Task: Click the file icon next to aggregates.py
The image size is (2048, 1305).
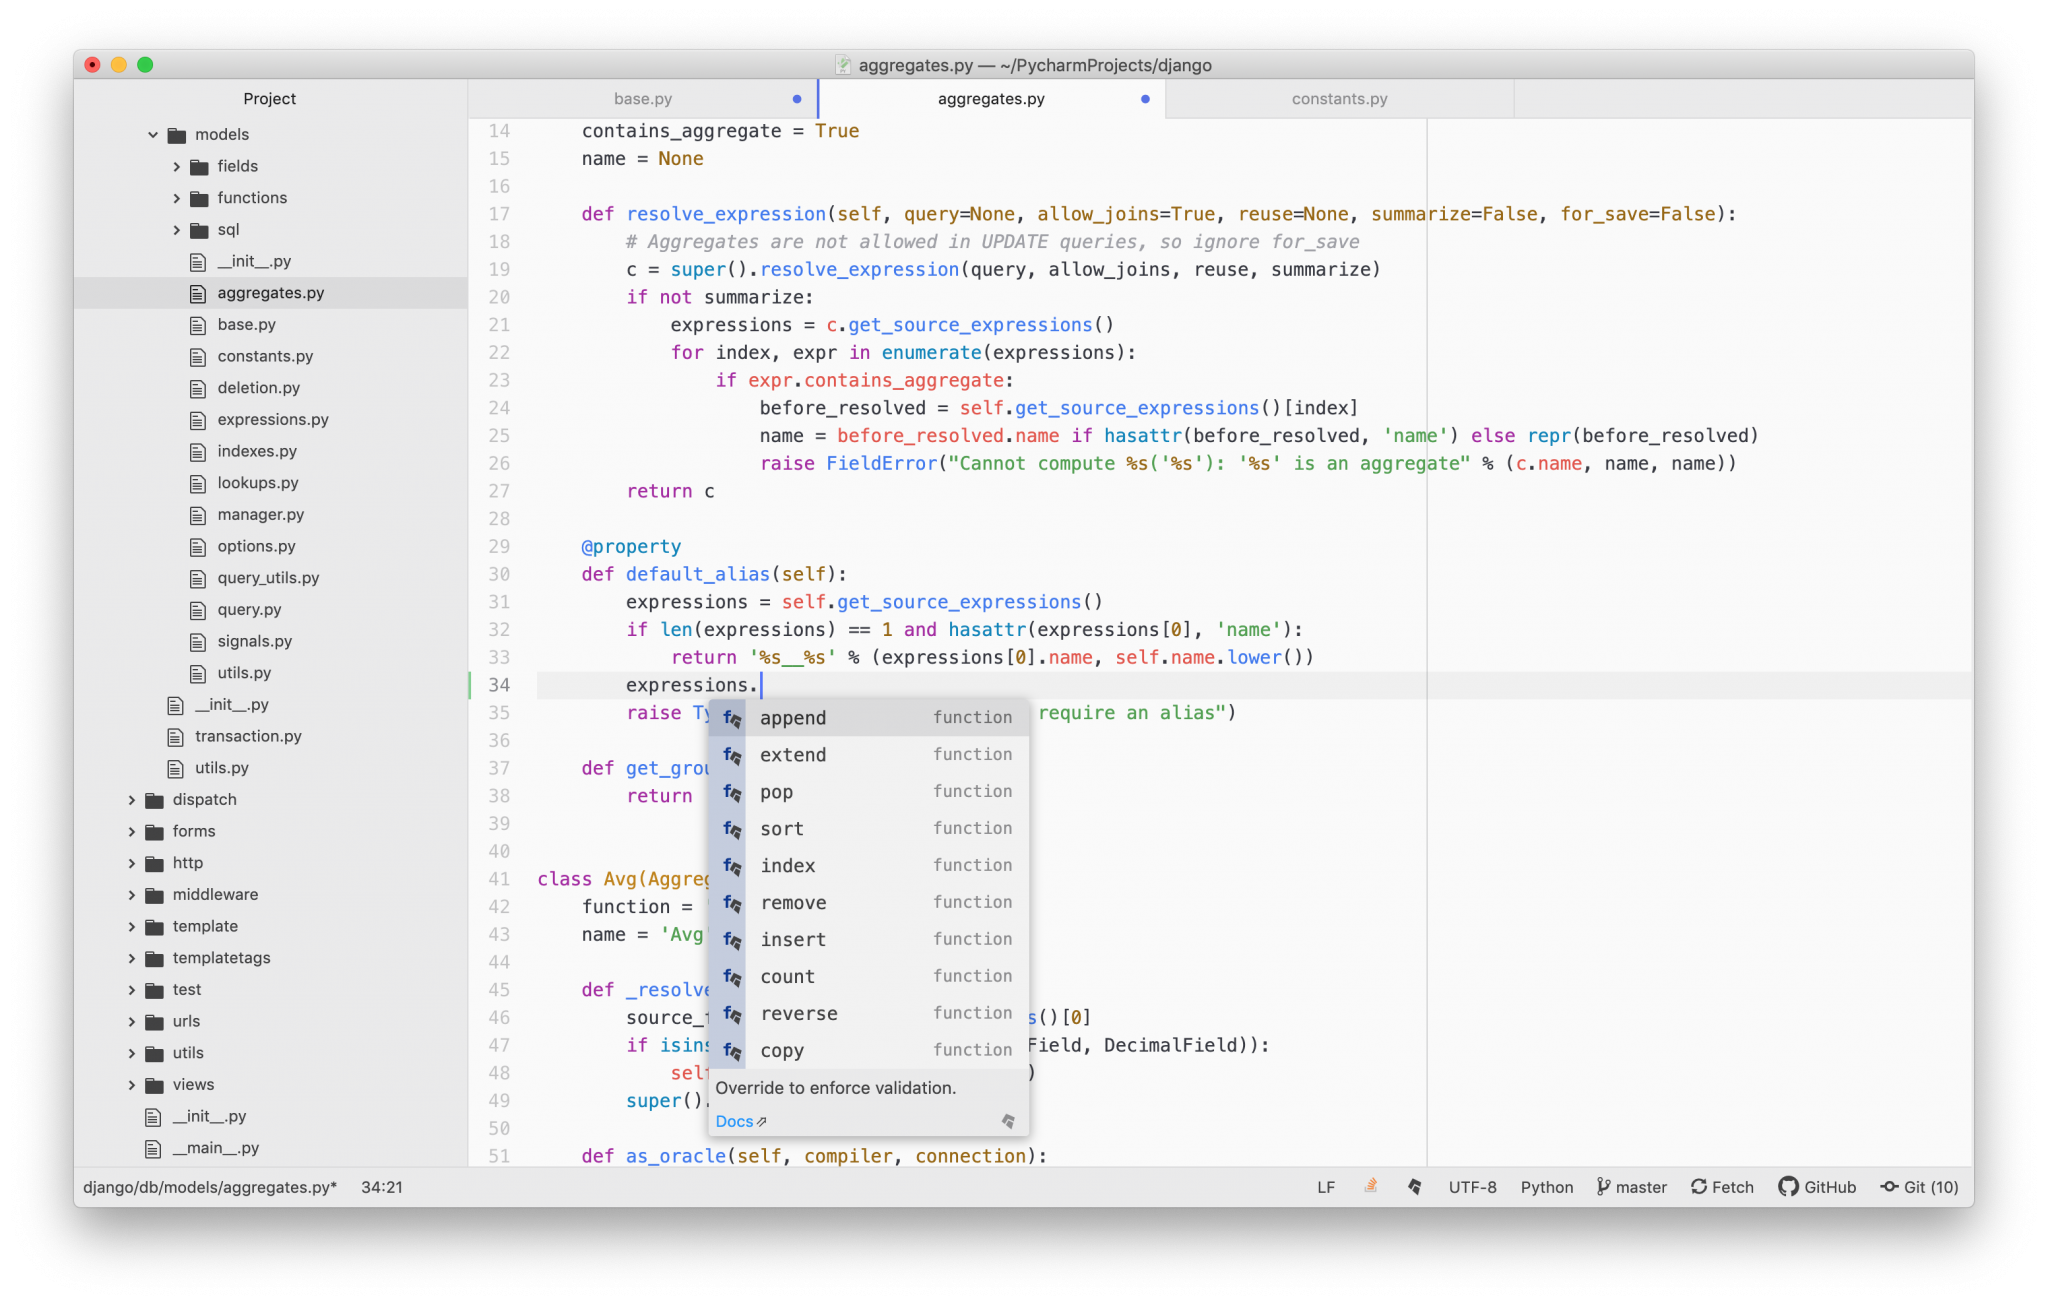Action: tap(197, 292)
